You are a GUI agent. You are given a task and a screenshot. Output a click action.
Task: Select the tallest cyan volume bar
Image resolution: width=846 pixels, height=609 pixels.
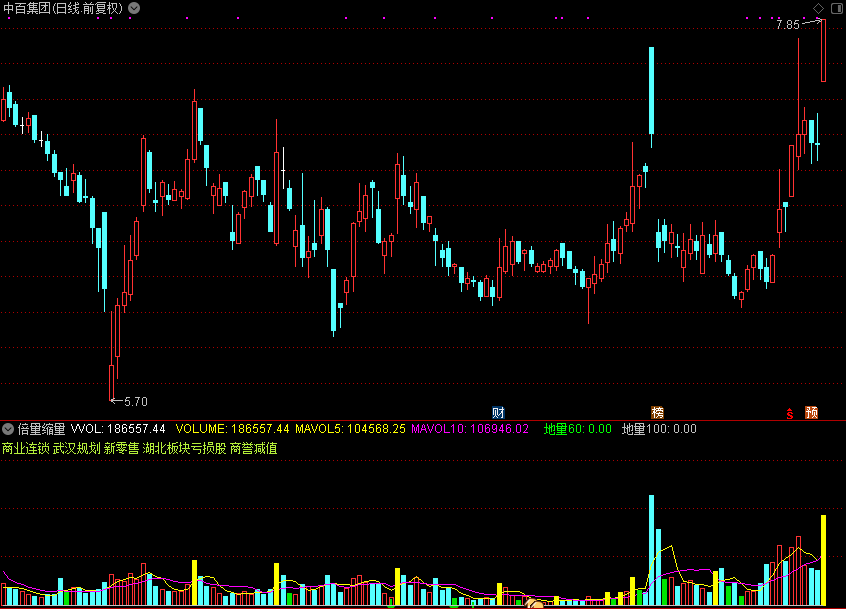(x=651, y=550)
